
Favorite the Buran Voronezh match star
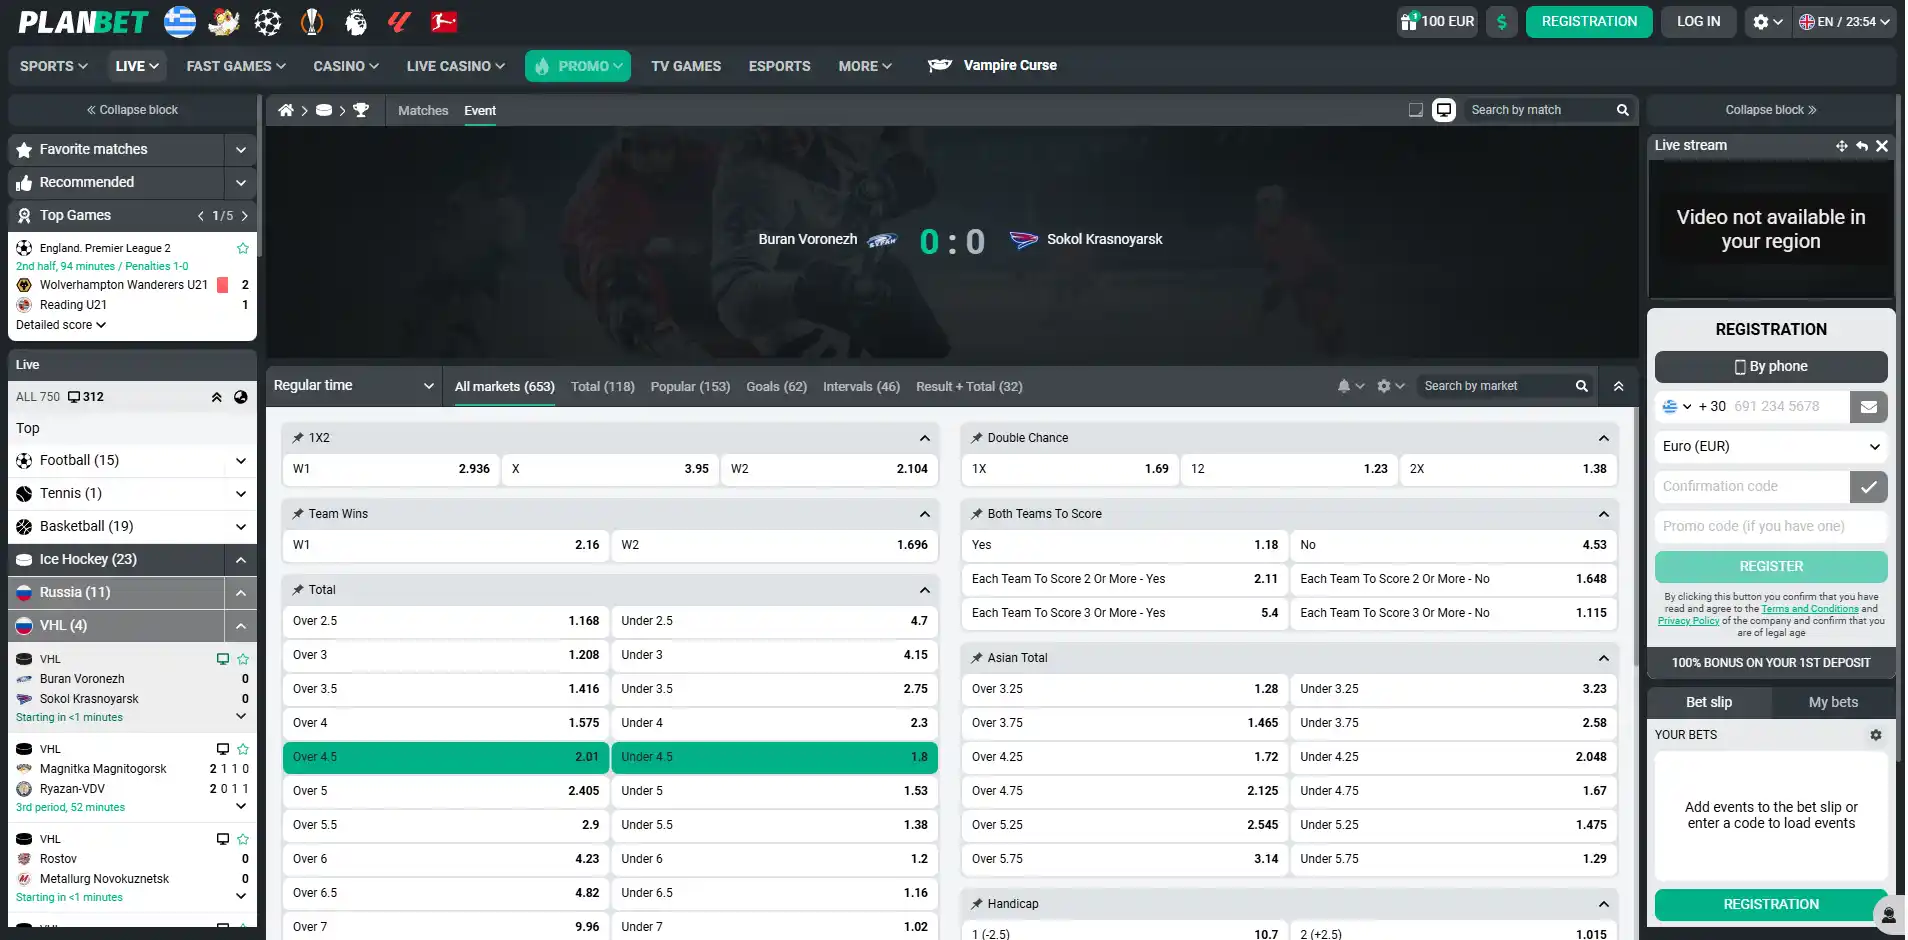(x=243, y=659)
